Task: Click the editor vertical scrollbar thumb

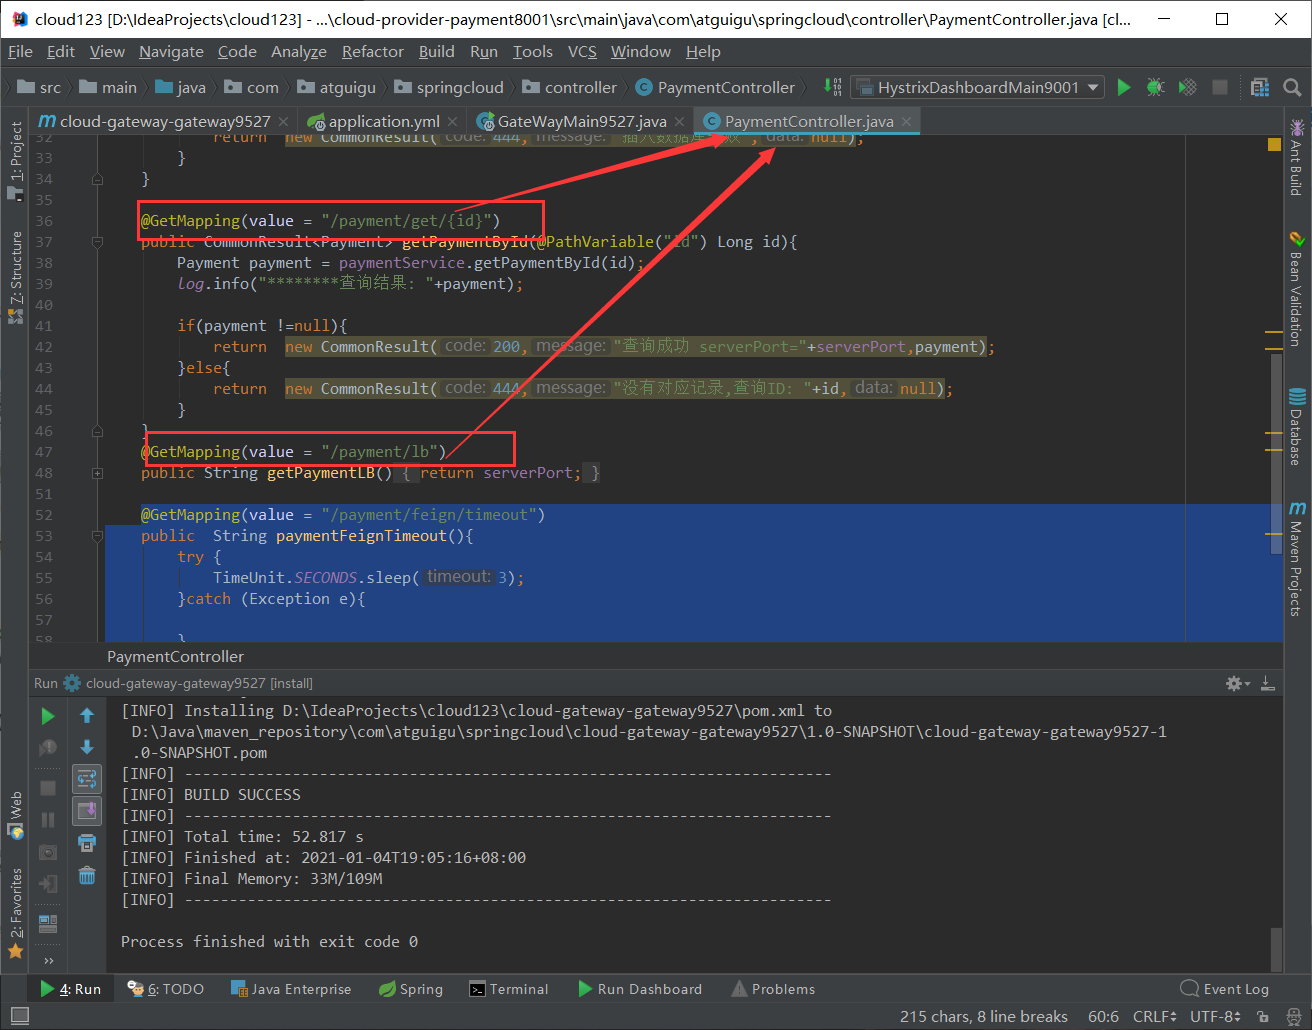Action: [1276, 453]
